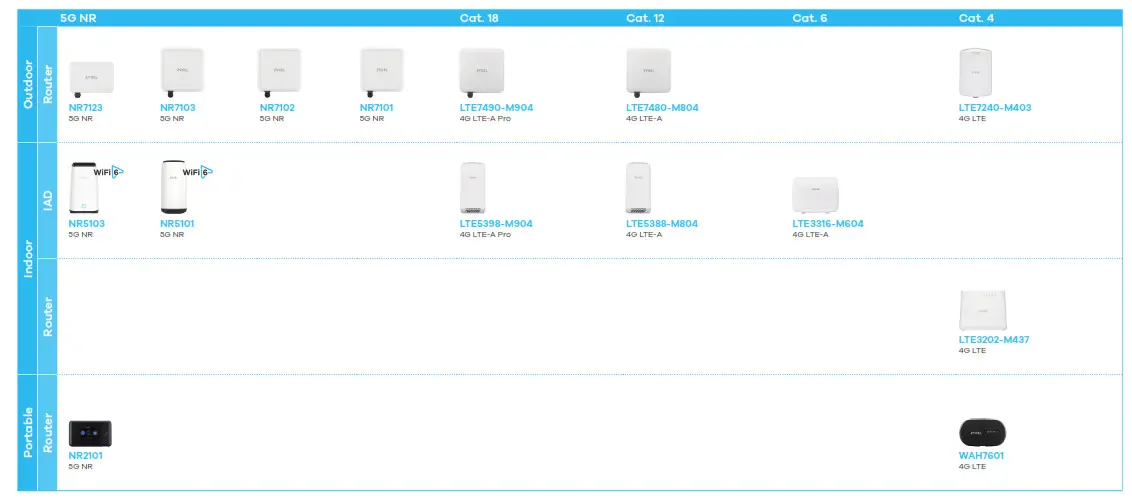Click the Portable row label
1132x499 pixels.
(28, 433)
